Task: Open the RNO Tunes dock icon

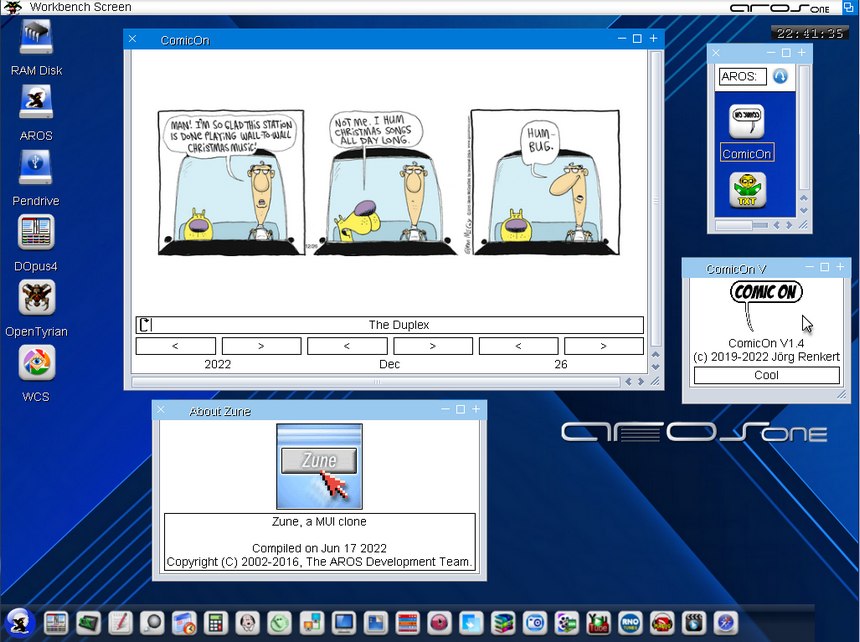Action: [x=630, y=622]
